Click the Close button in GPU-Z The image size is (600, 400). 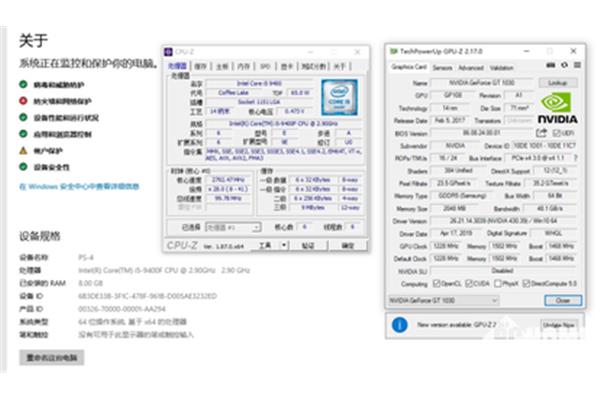[x=563, y=300]
